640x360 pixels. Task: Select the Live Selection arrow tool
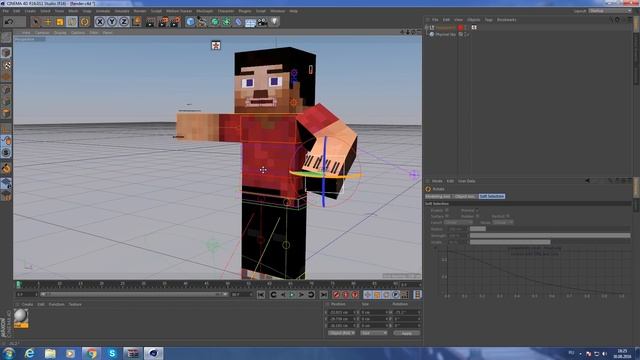(36, 22)
